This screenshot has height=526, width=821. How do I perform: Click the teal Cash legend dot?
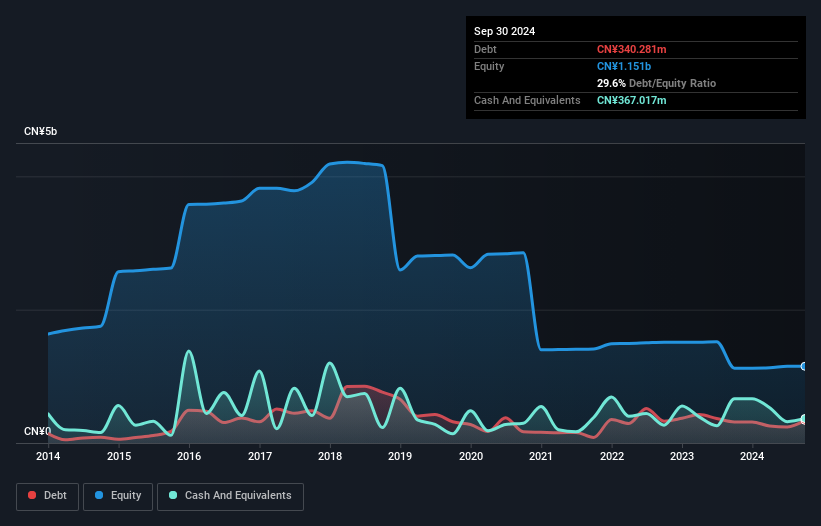click(x=173, y=495)
